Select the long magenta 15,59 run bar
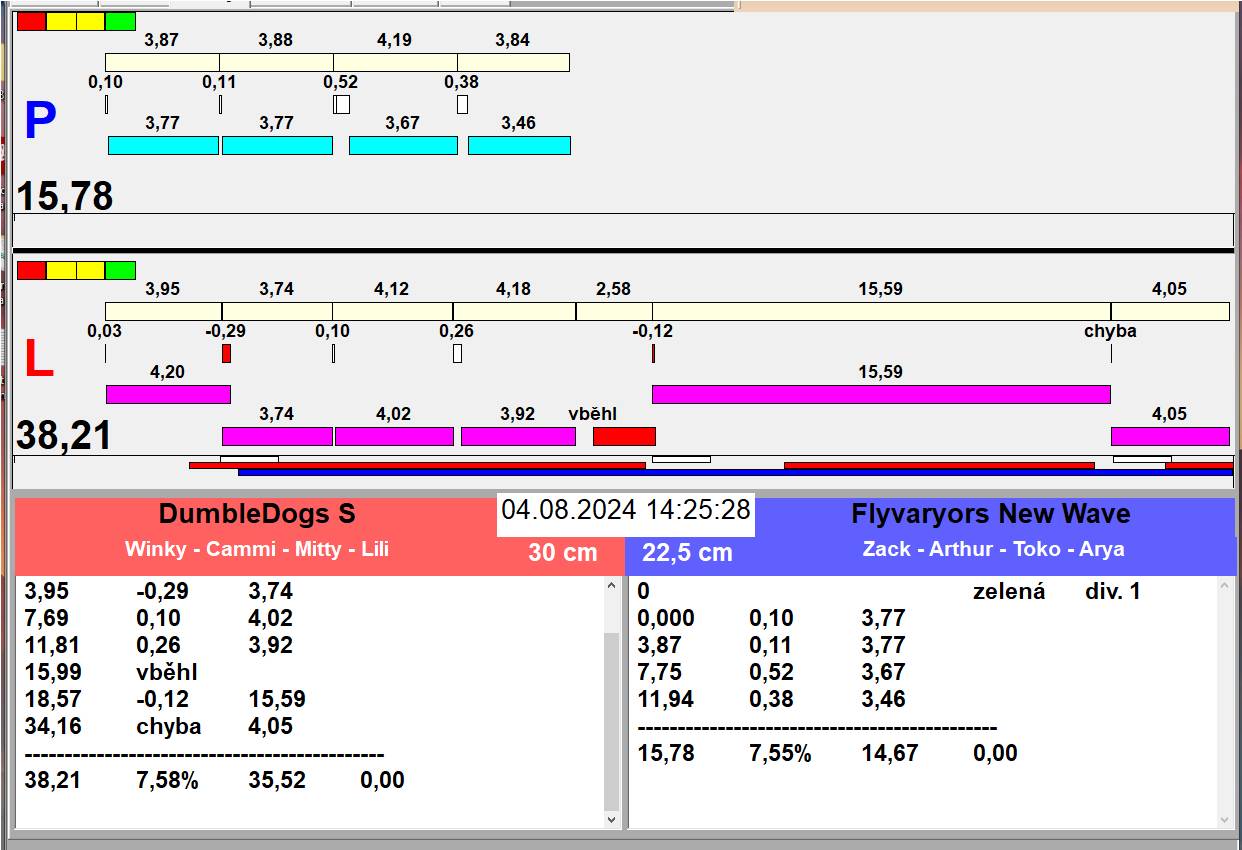The width and height of the screenshot is (1242, 850). coord(880,394)
